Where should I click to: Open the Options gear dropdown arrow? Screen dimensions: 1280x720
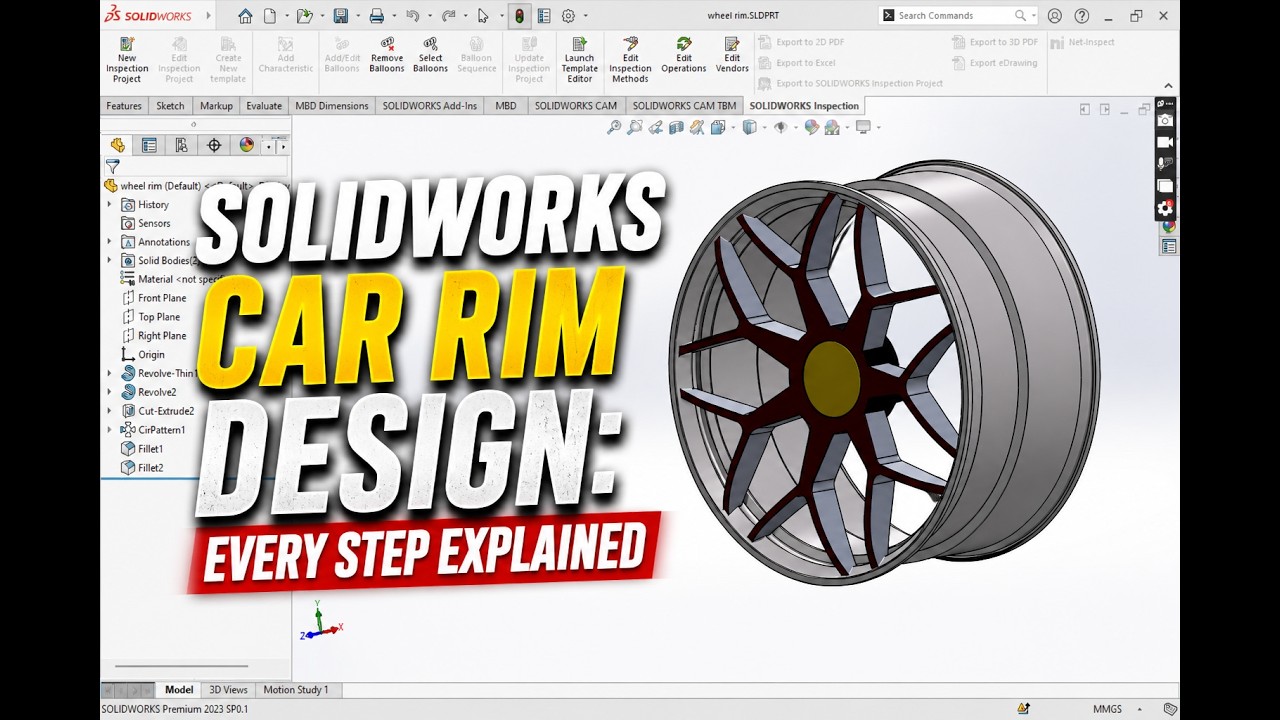585,16
